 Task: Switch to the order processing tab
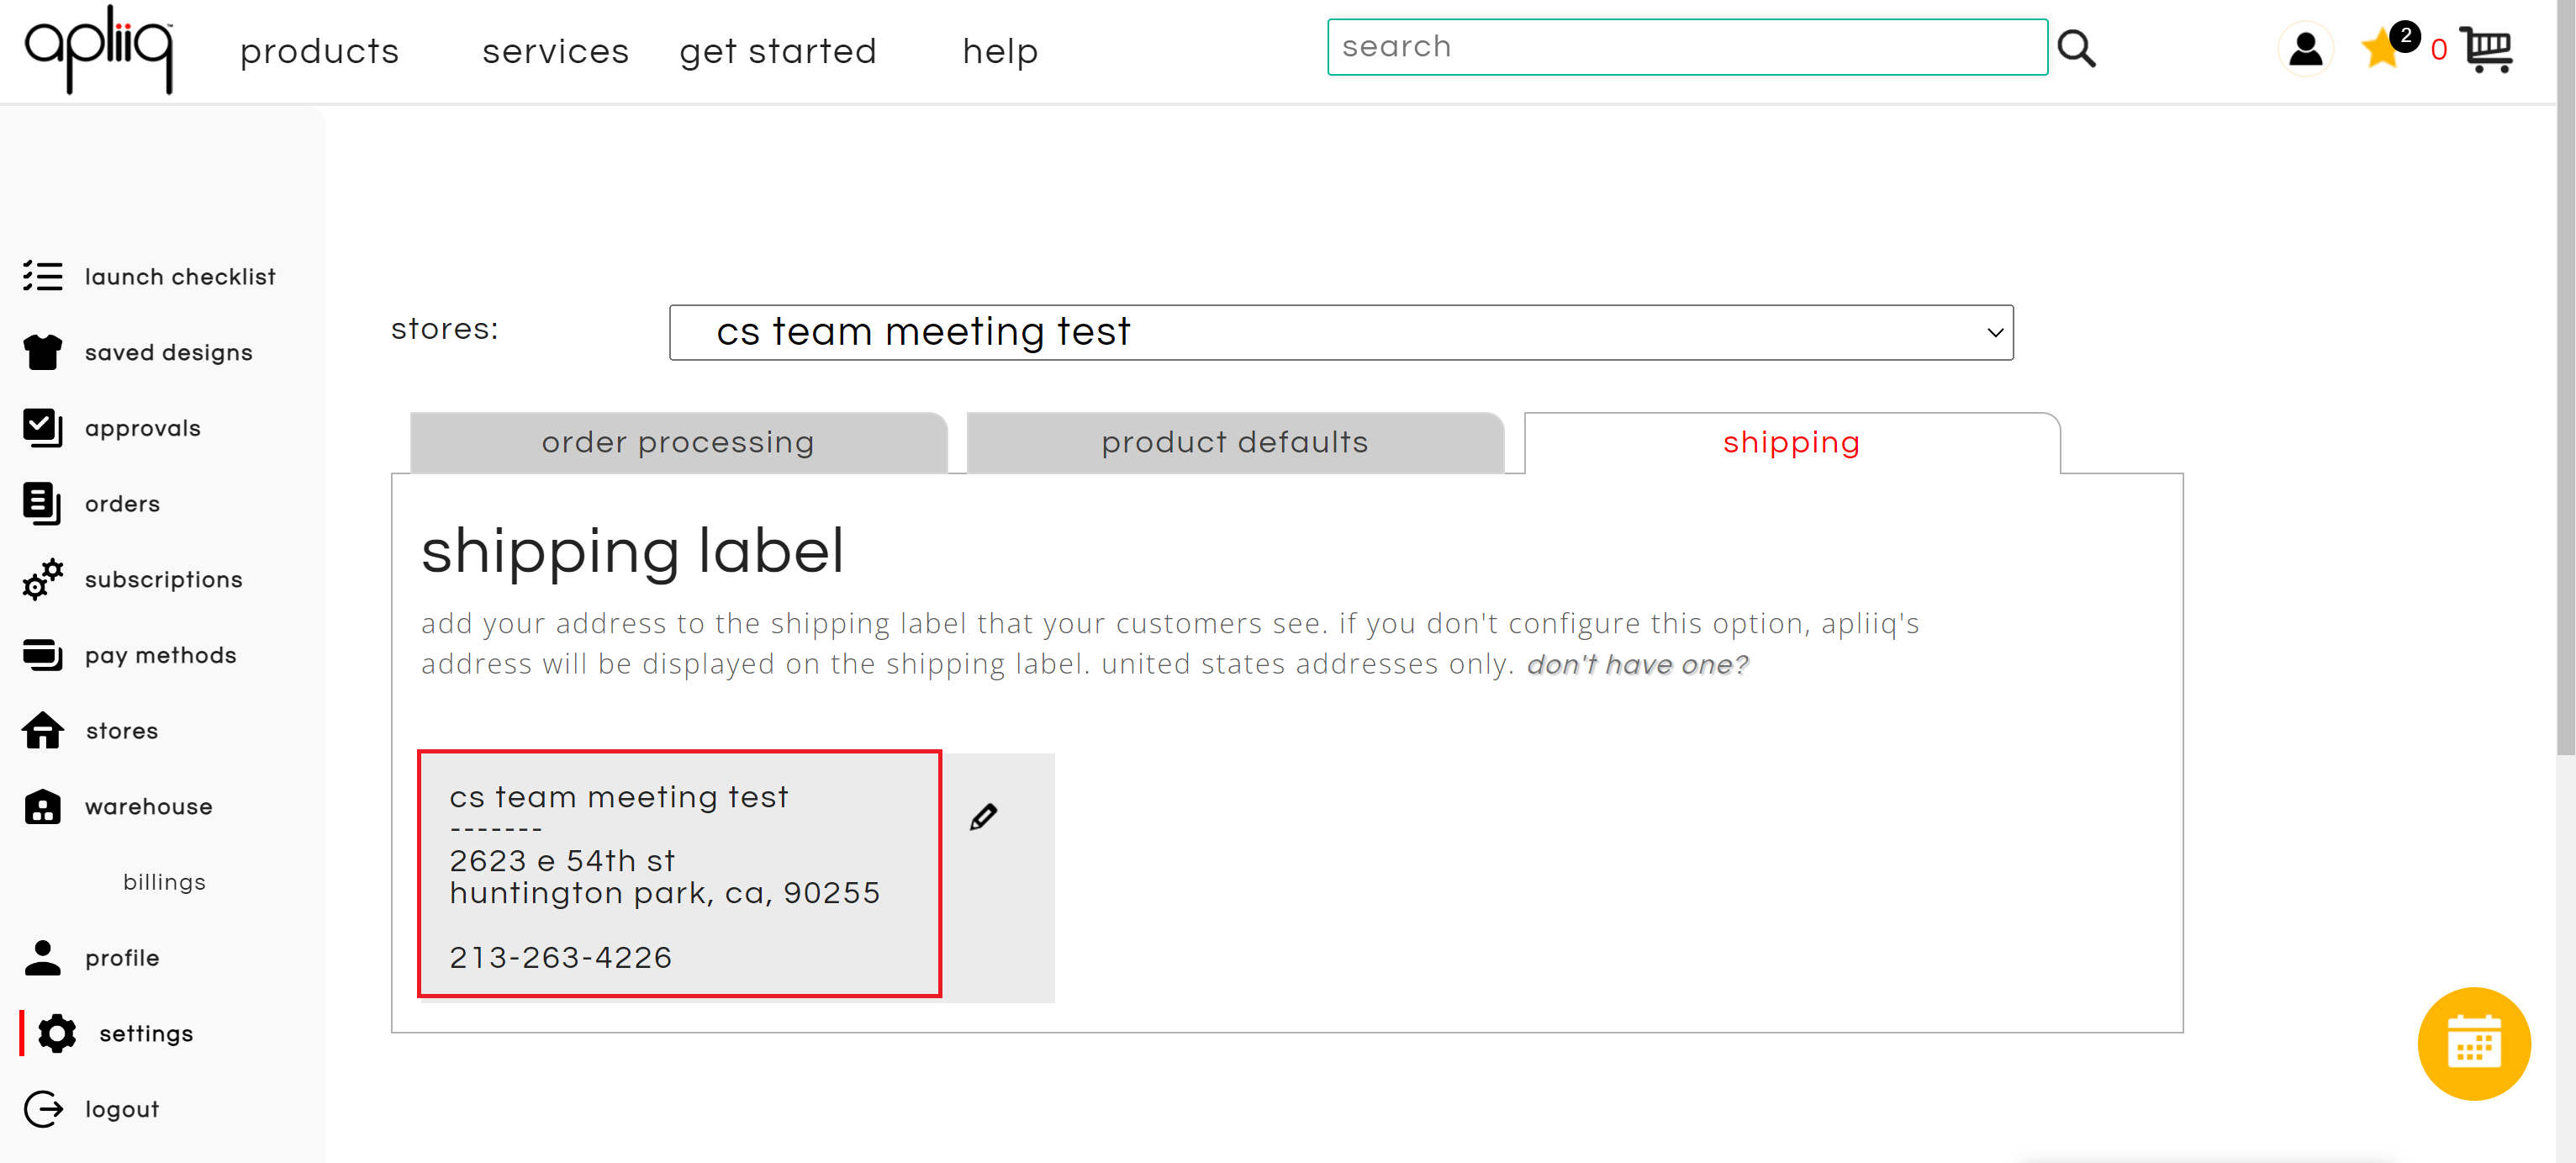click(x=678, y=442)
